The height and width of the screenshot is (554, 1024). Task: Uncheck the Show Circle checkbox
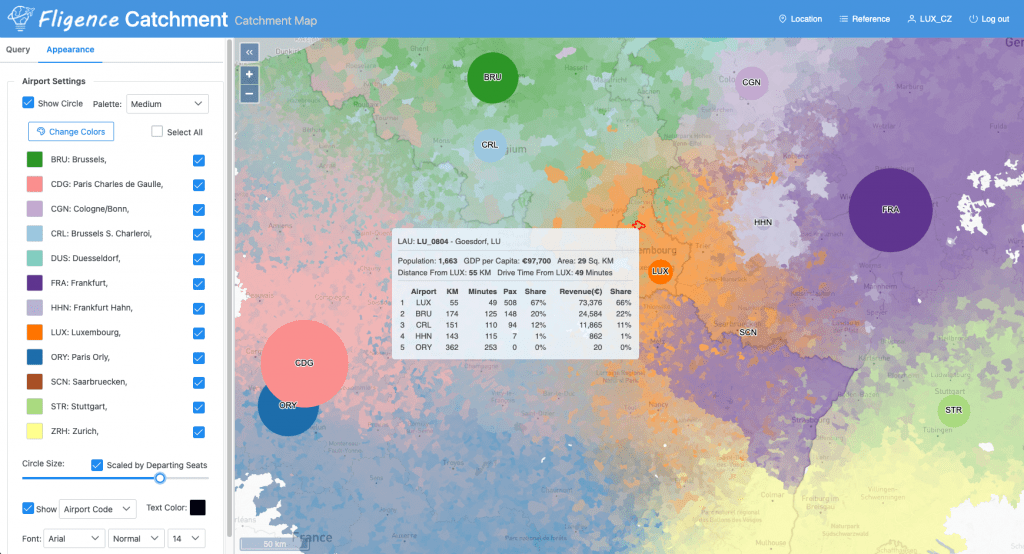tap(28, 103)
